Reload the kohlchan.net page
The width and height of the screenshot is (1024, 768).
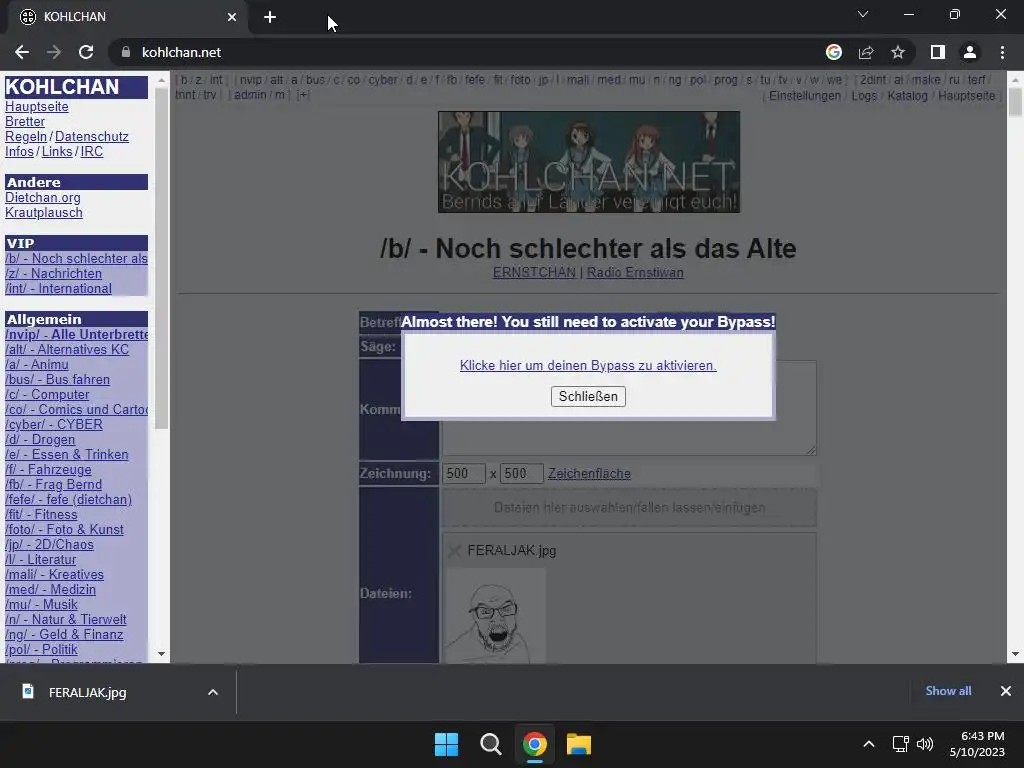[86, 52]
